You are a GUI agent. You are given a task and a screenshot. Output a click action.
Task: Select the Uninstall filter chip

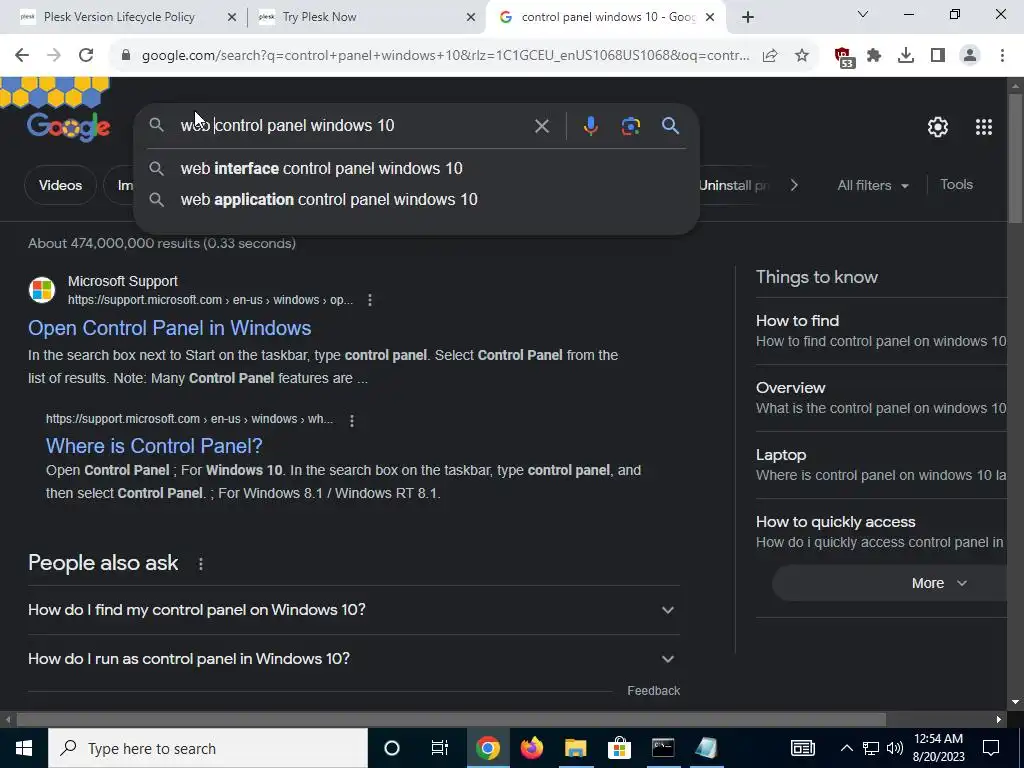pyautogui.click(x=734, y=185)
